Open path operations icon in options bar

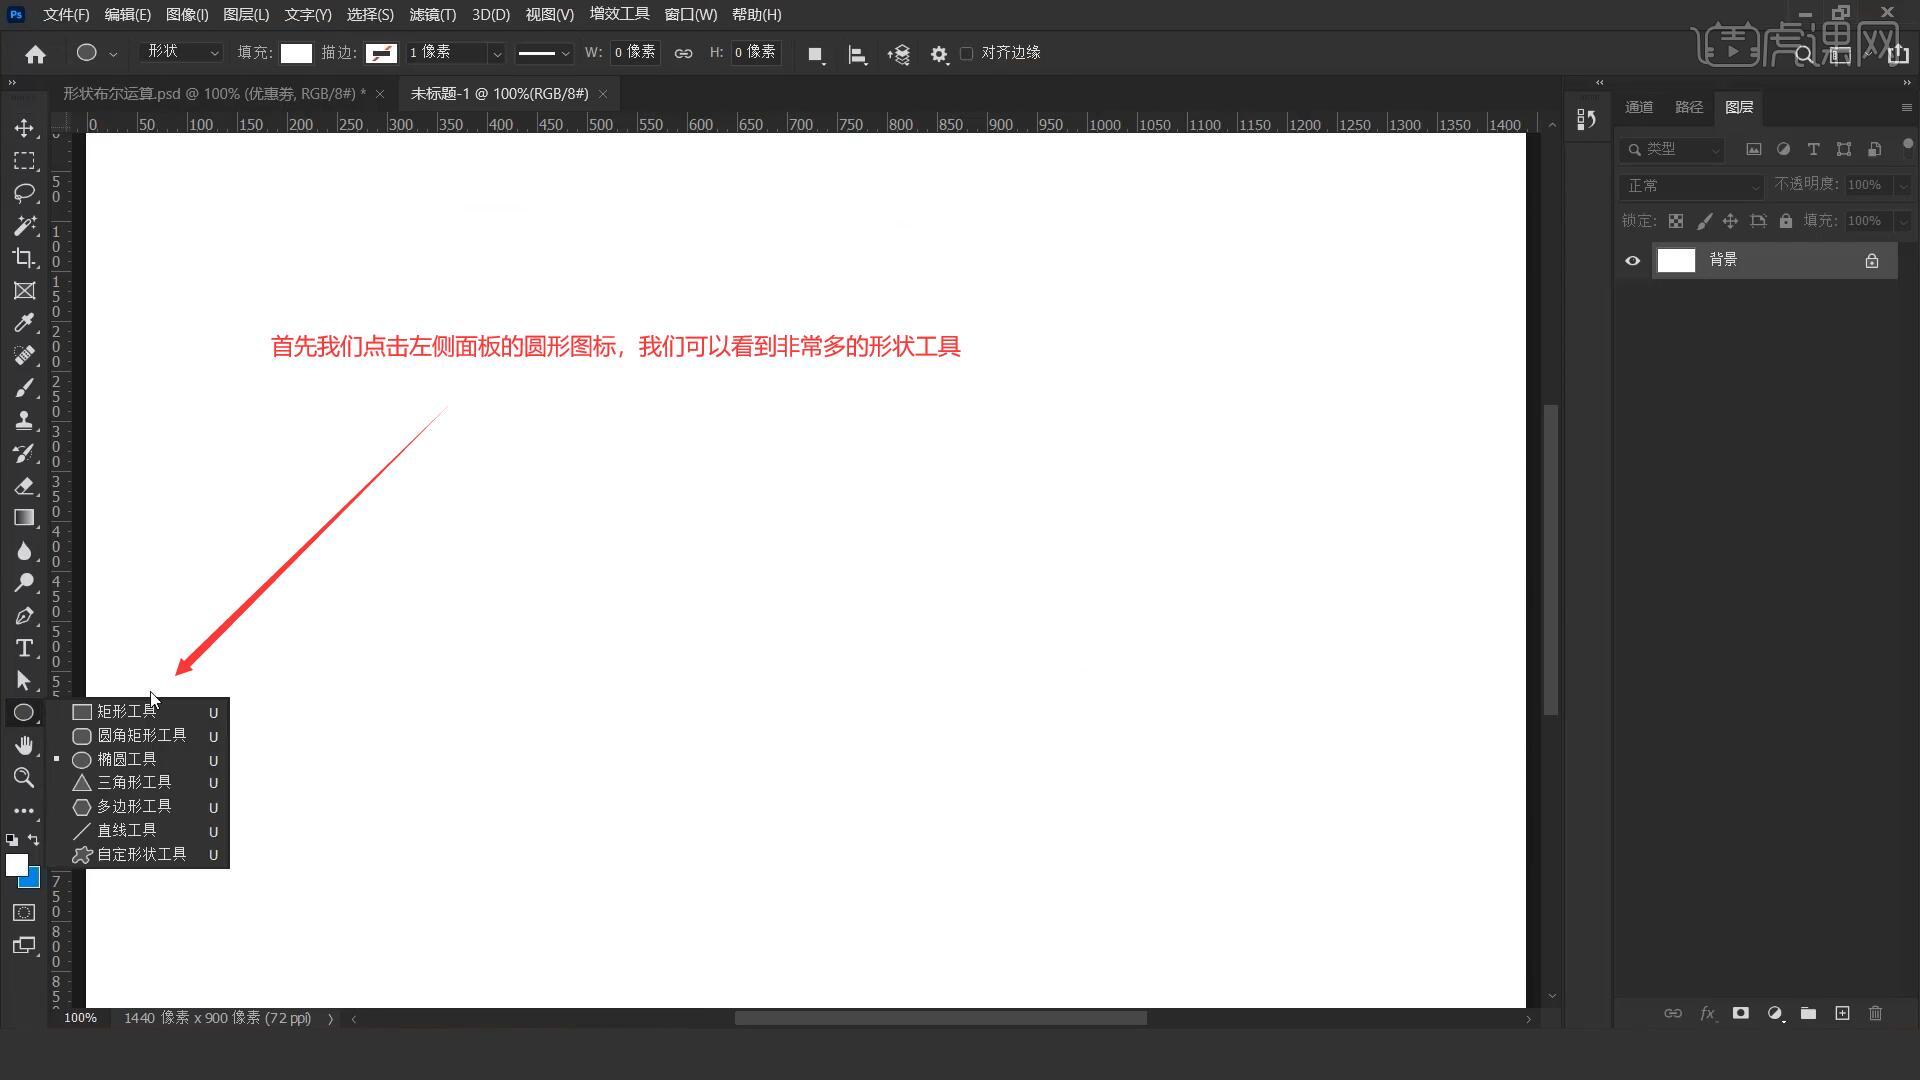(x=816, y=54)
